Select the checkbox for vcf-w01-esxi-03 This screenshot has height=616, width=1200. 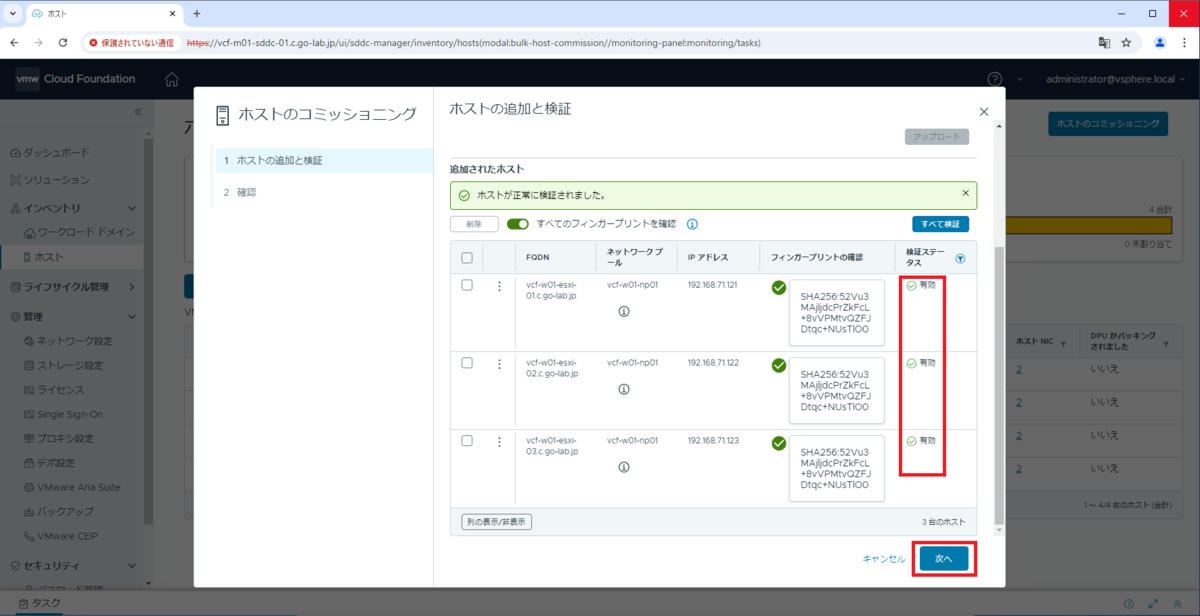point(467,440)
